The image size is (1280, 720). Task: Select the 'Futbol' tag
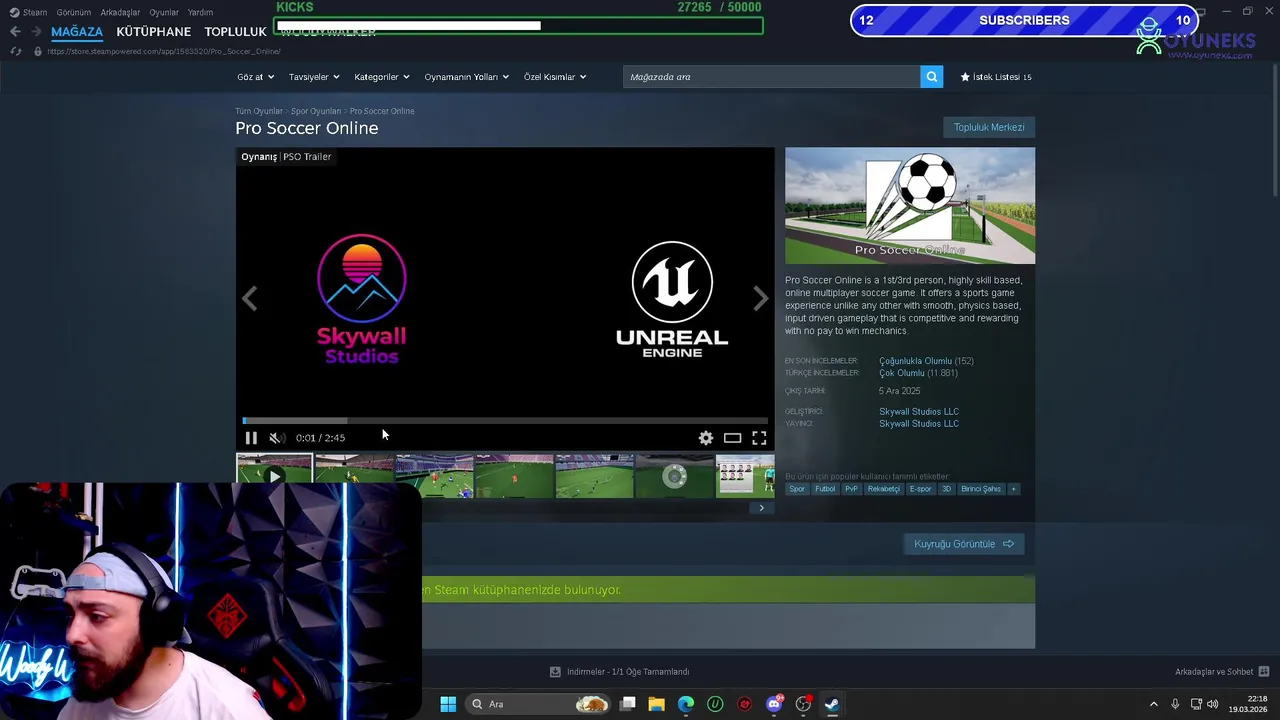point(825,489)
